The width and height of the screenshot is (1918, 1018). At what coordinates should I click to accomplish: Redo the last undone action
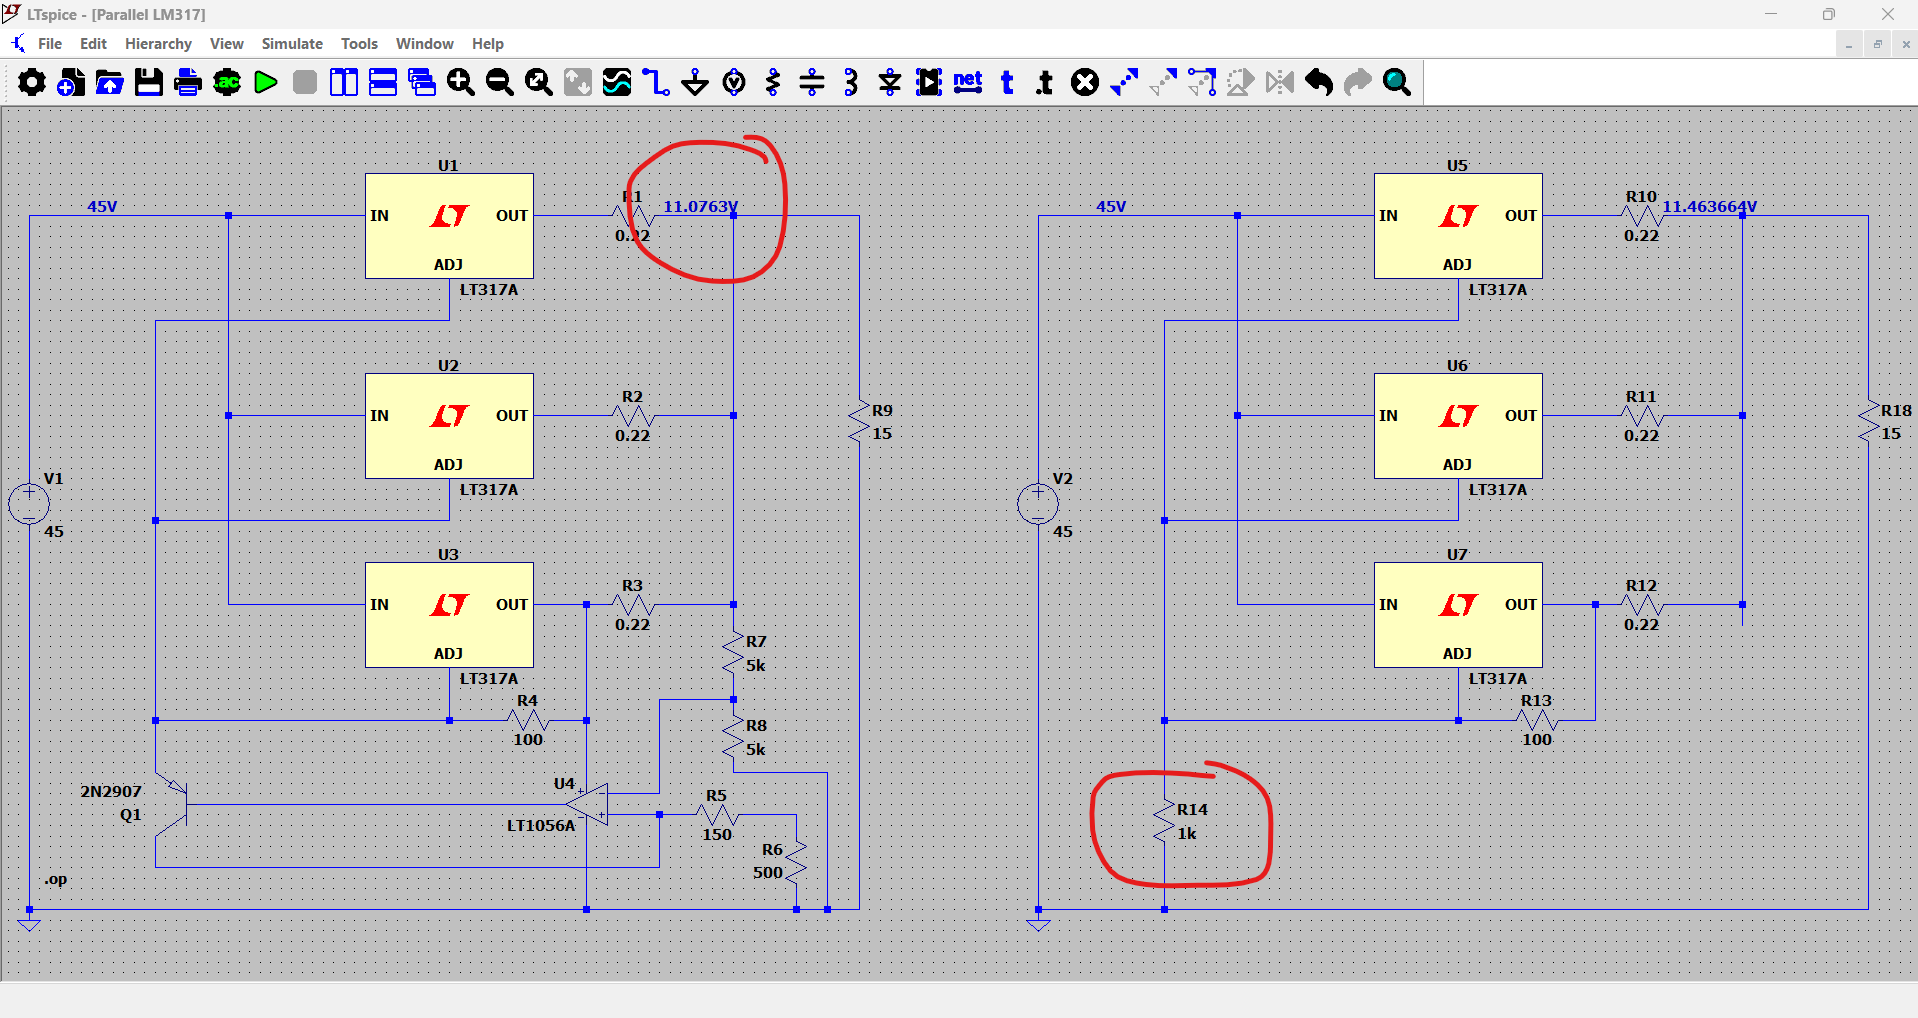click(x=1358, y=82)
